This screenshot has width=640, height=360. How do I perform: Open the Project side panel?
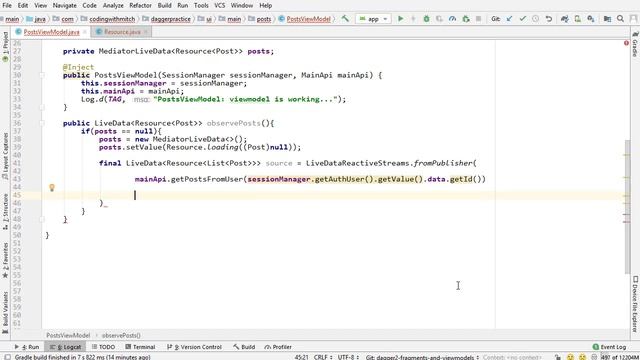[x=5, y=47]
